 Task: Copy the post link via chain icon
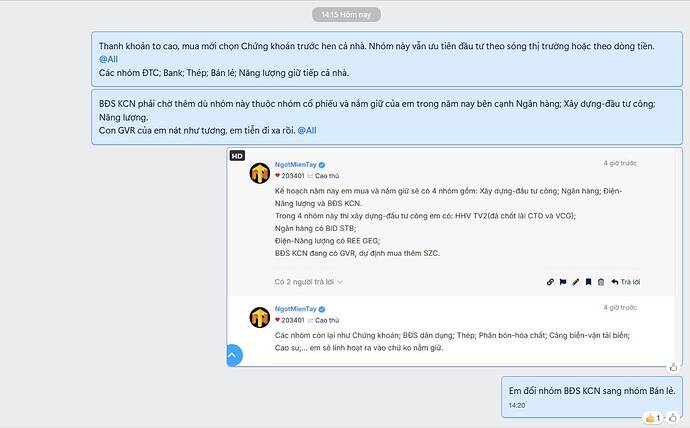(x=551, y=282)
